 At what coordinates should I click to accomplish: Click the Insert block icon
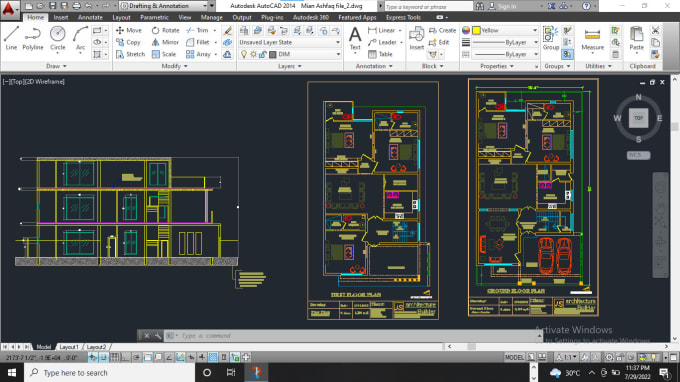point(416,38)
